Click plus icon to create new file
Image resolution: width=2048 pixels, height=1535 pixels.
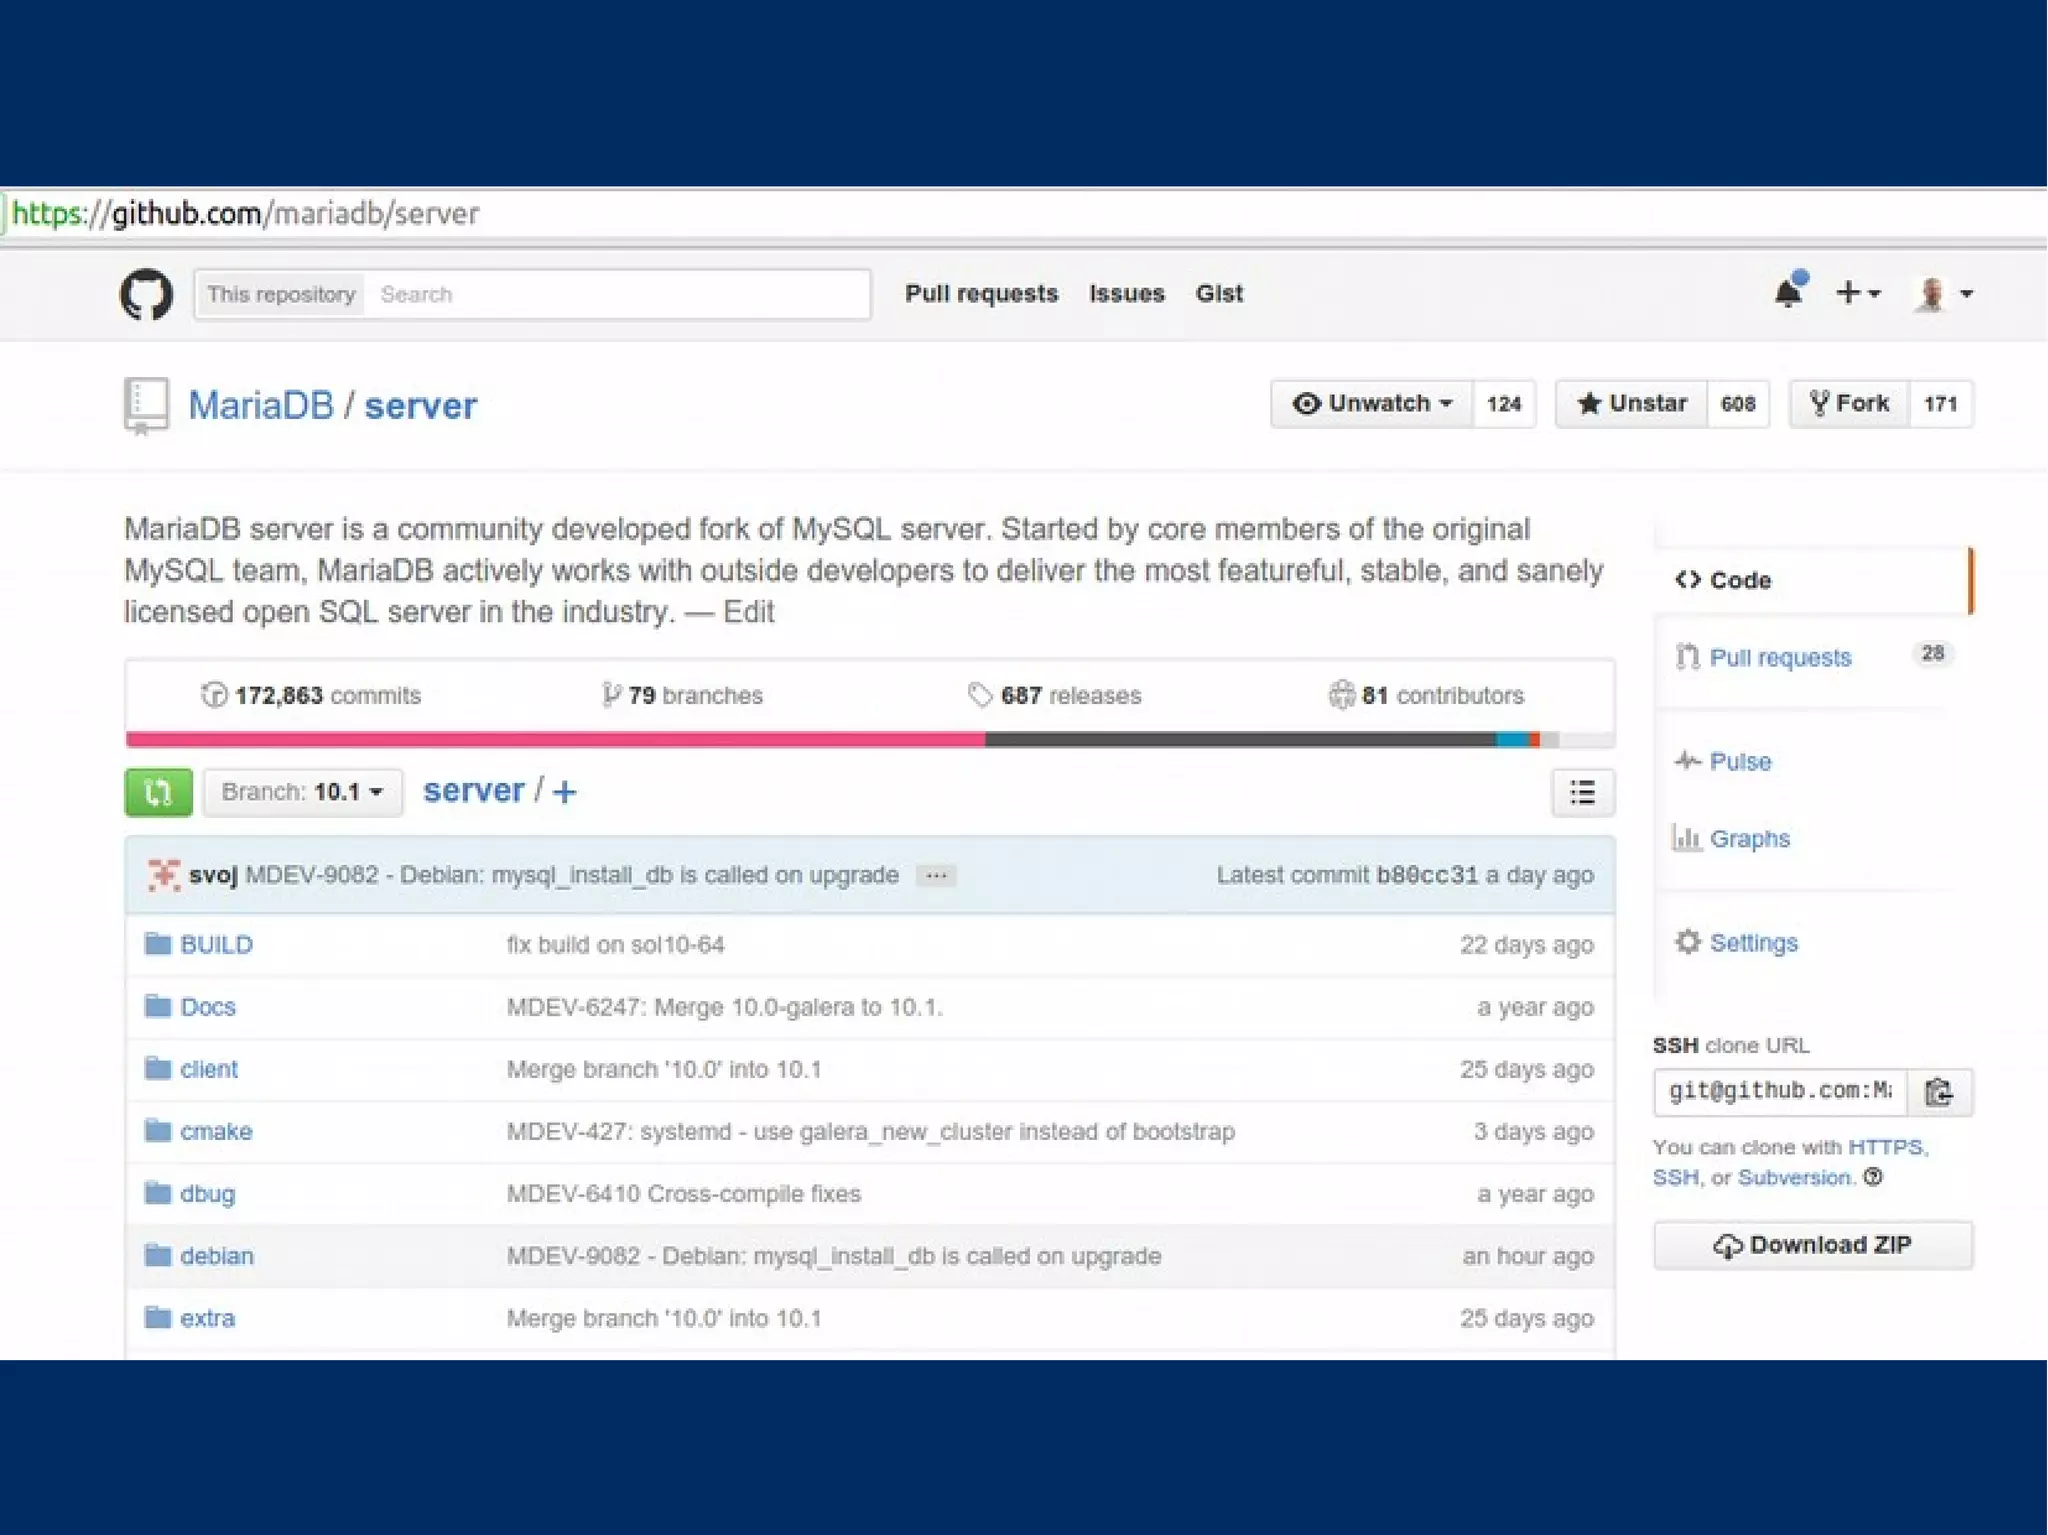click(565, 792)
